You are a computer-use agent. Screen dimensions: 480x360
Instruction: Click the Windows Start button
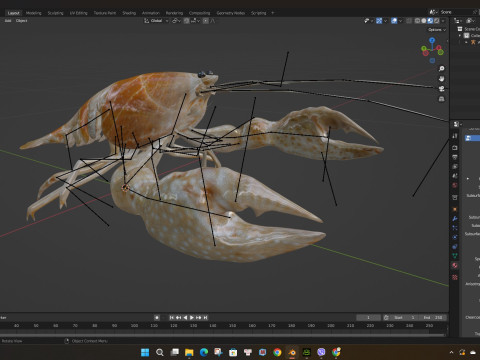click(145, 352)
